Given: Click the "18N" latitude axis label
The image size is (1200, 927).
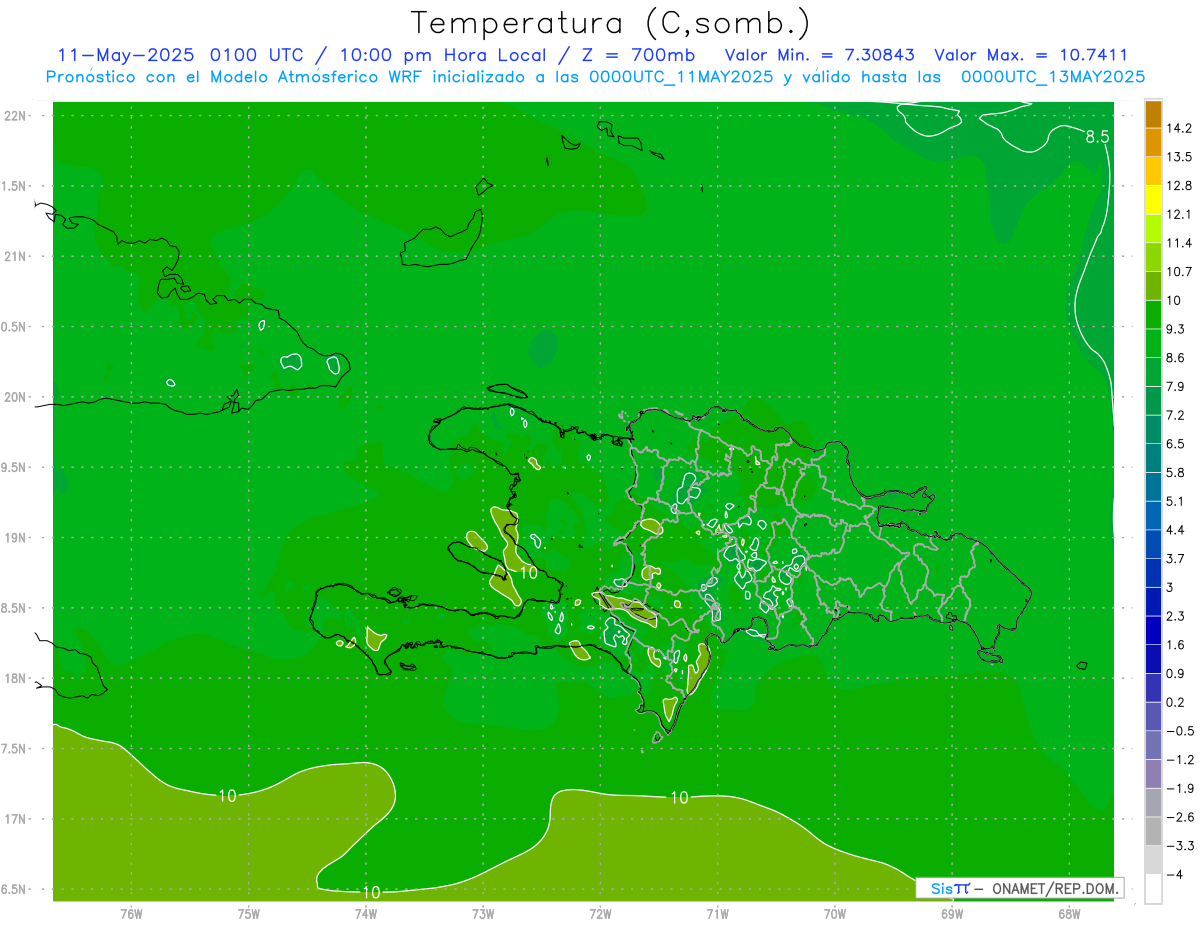Looking at the screenshot, I should coord(17,679).
